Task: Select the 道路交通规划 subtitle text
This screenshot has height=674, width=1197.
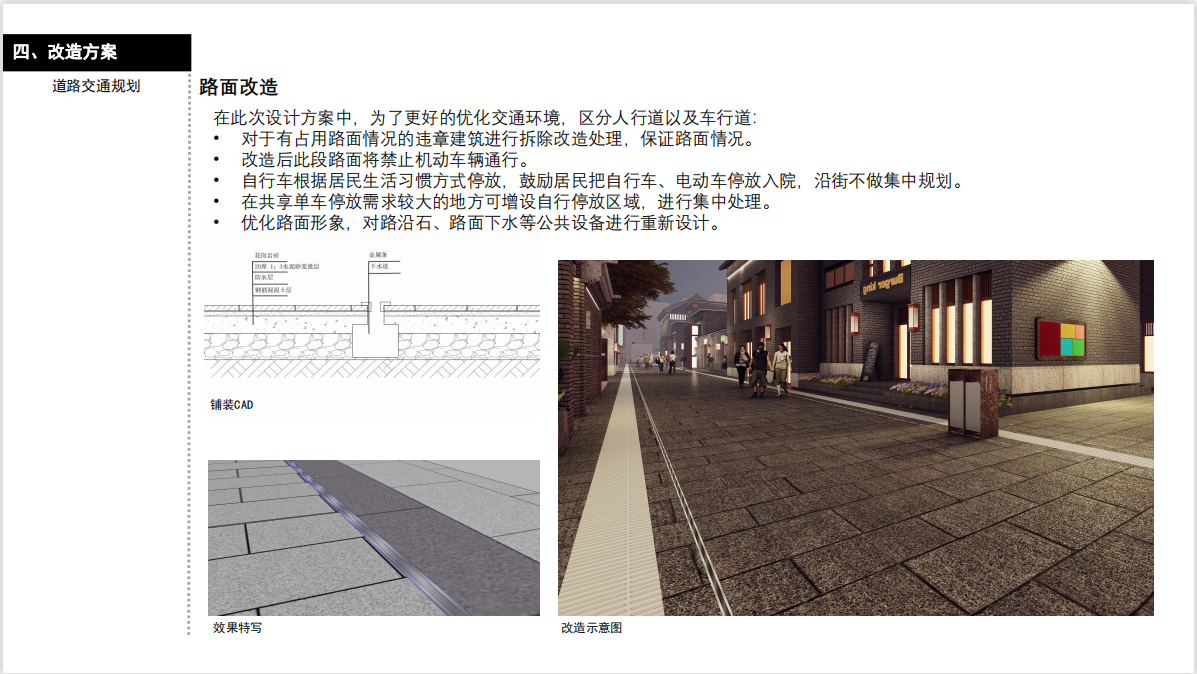Action: (96, 86)
